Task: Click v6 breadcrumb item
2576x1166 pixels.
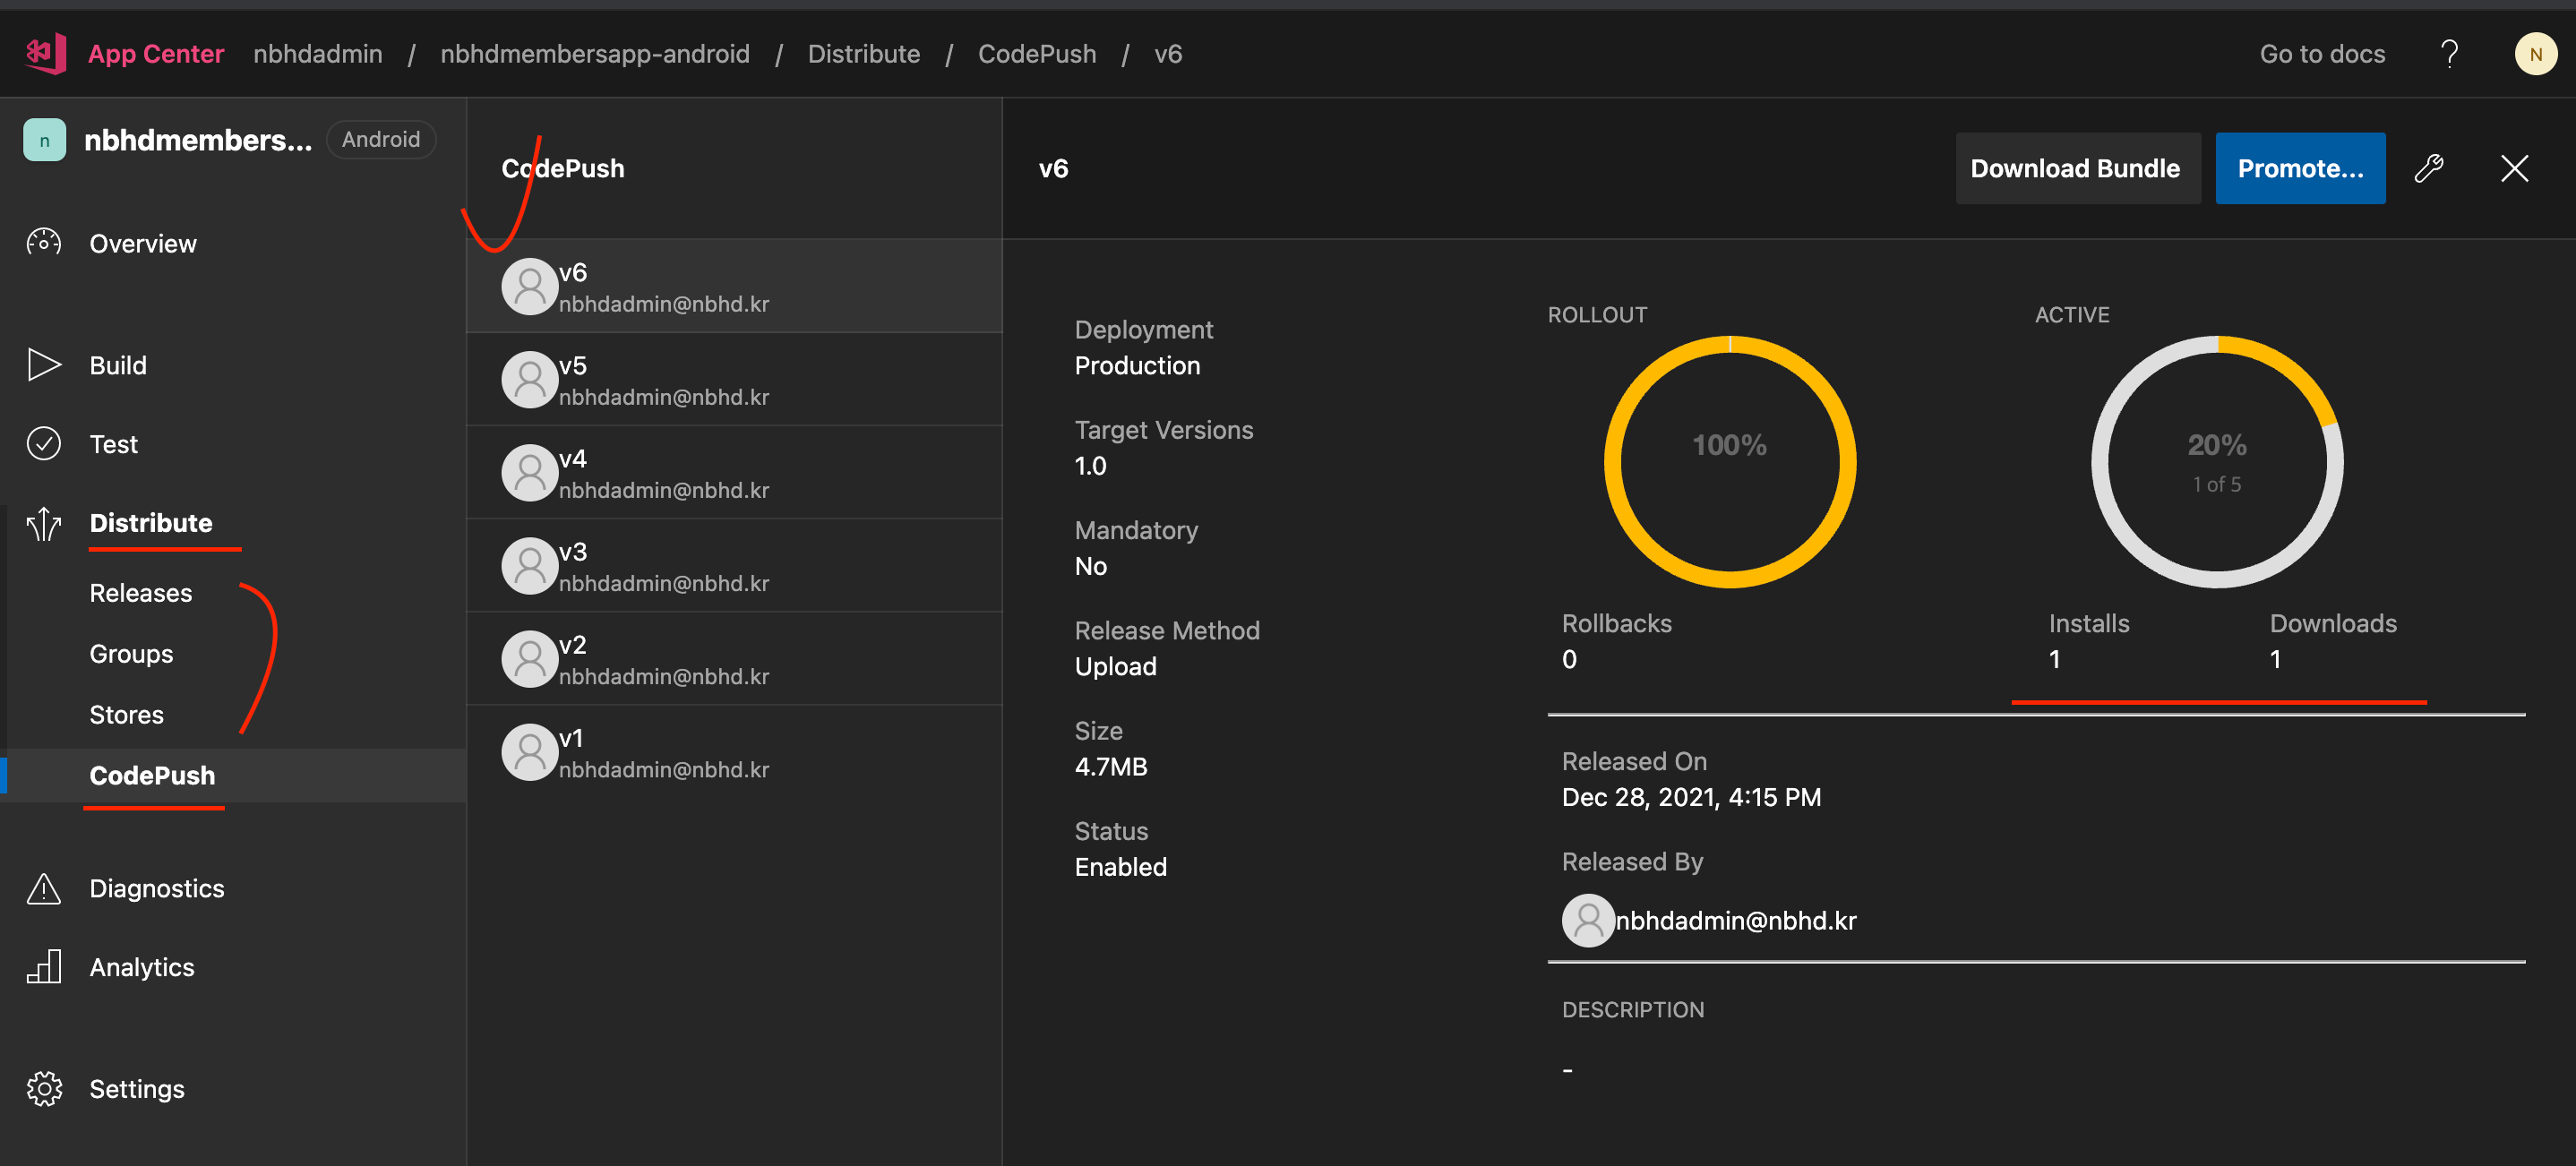Action: [1168, 54]
